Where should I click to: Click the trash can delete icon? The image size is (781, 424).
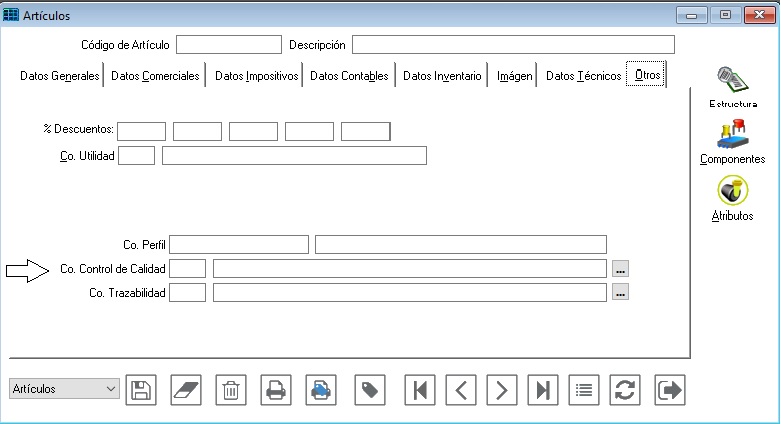coord(231,390)
